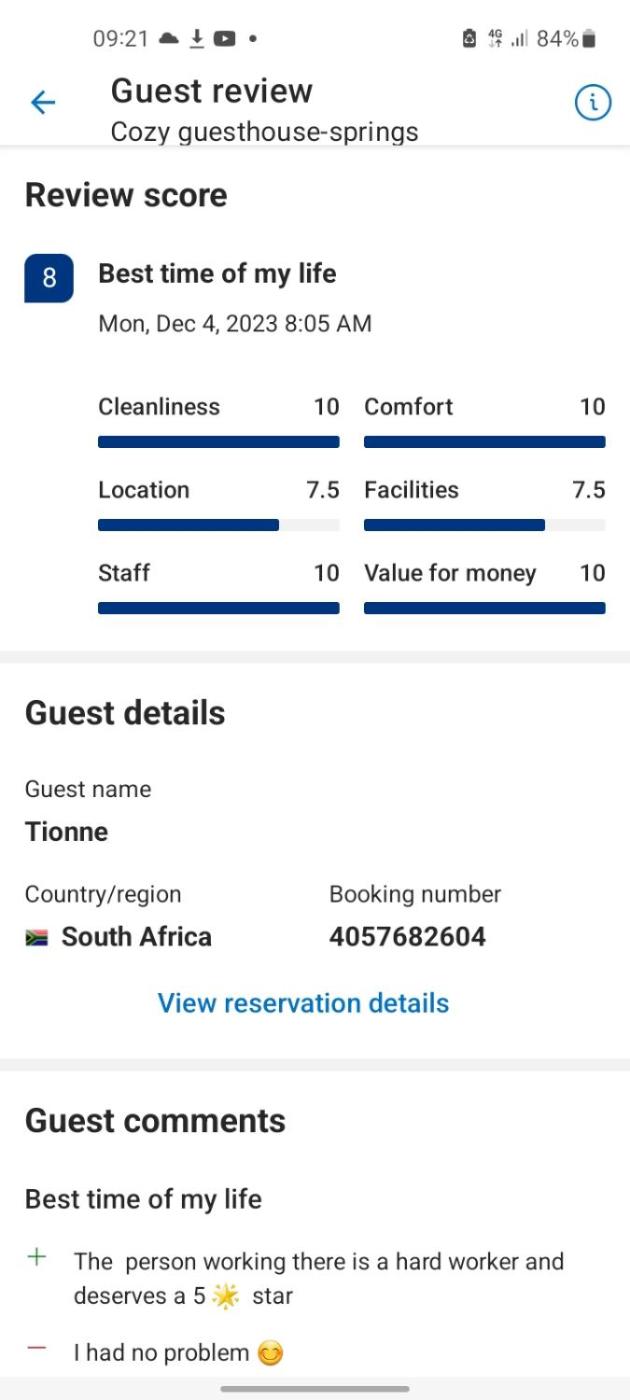Open the info icon in header
Image resolution: width=630 pixels, height=1400 pixels.
click(x=593, y=102)
